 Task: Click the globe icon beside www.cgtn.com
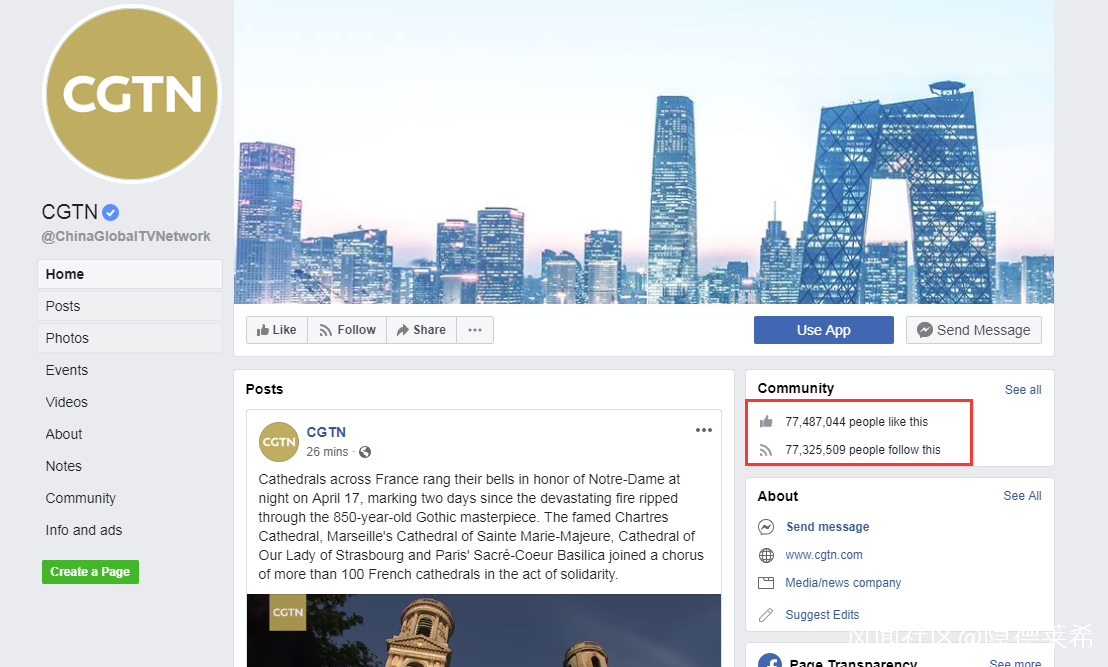(x=766, y=555)
